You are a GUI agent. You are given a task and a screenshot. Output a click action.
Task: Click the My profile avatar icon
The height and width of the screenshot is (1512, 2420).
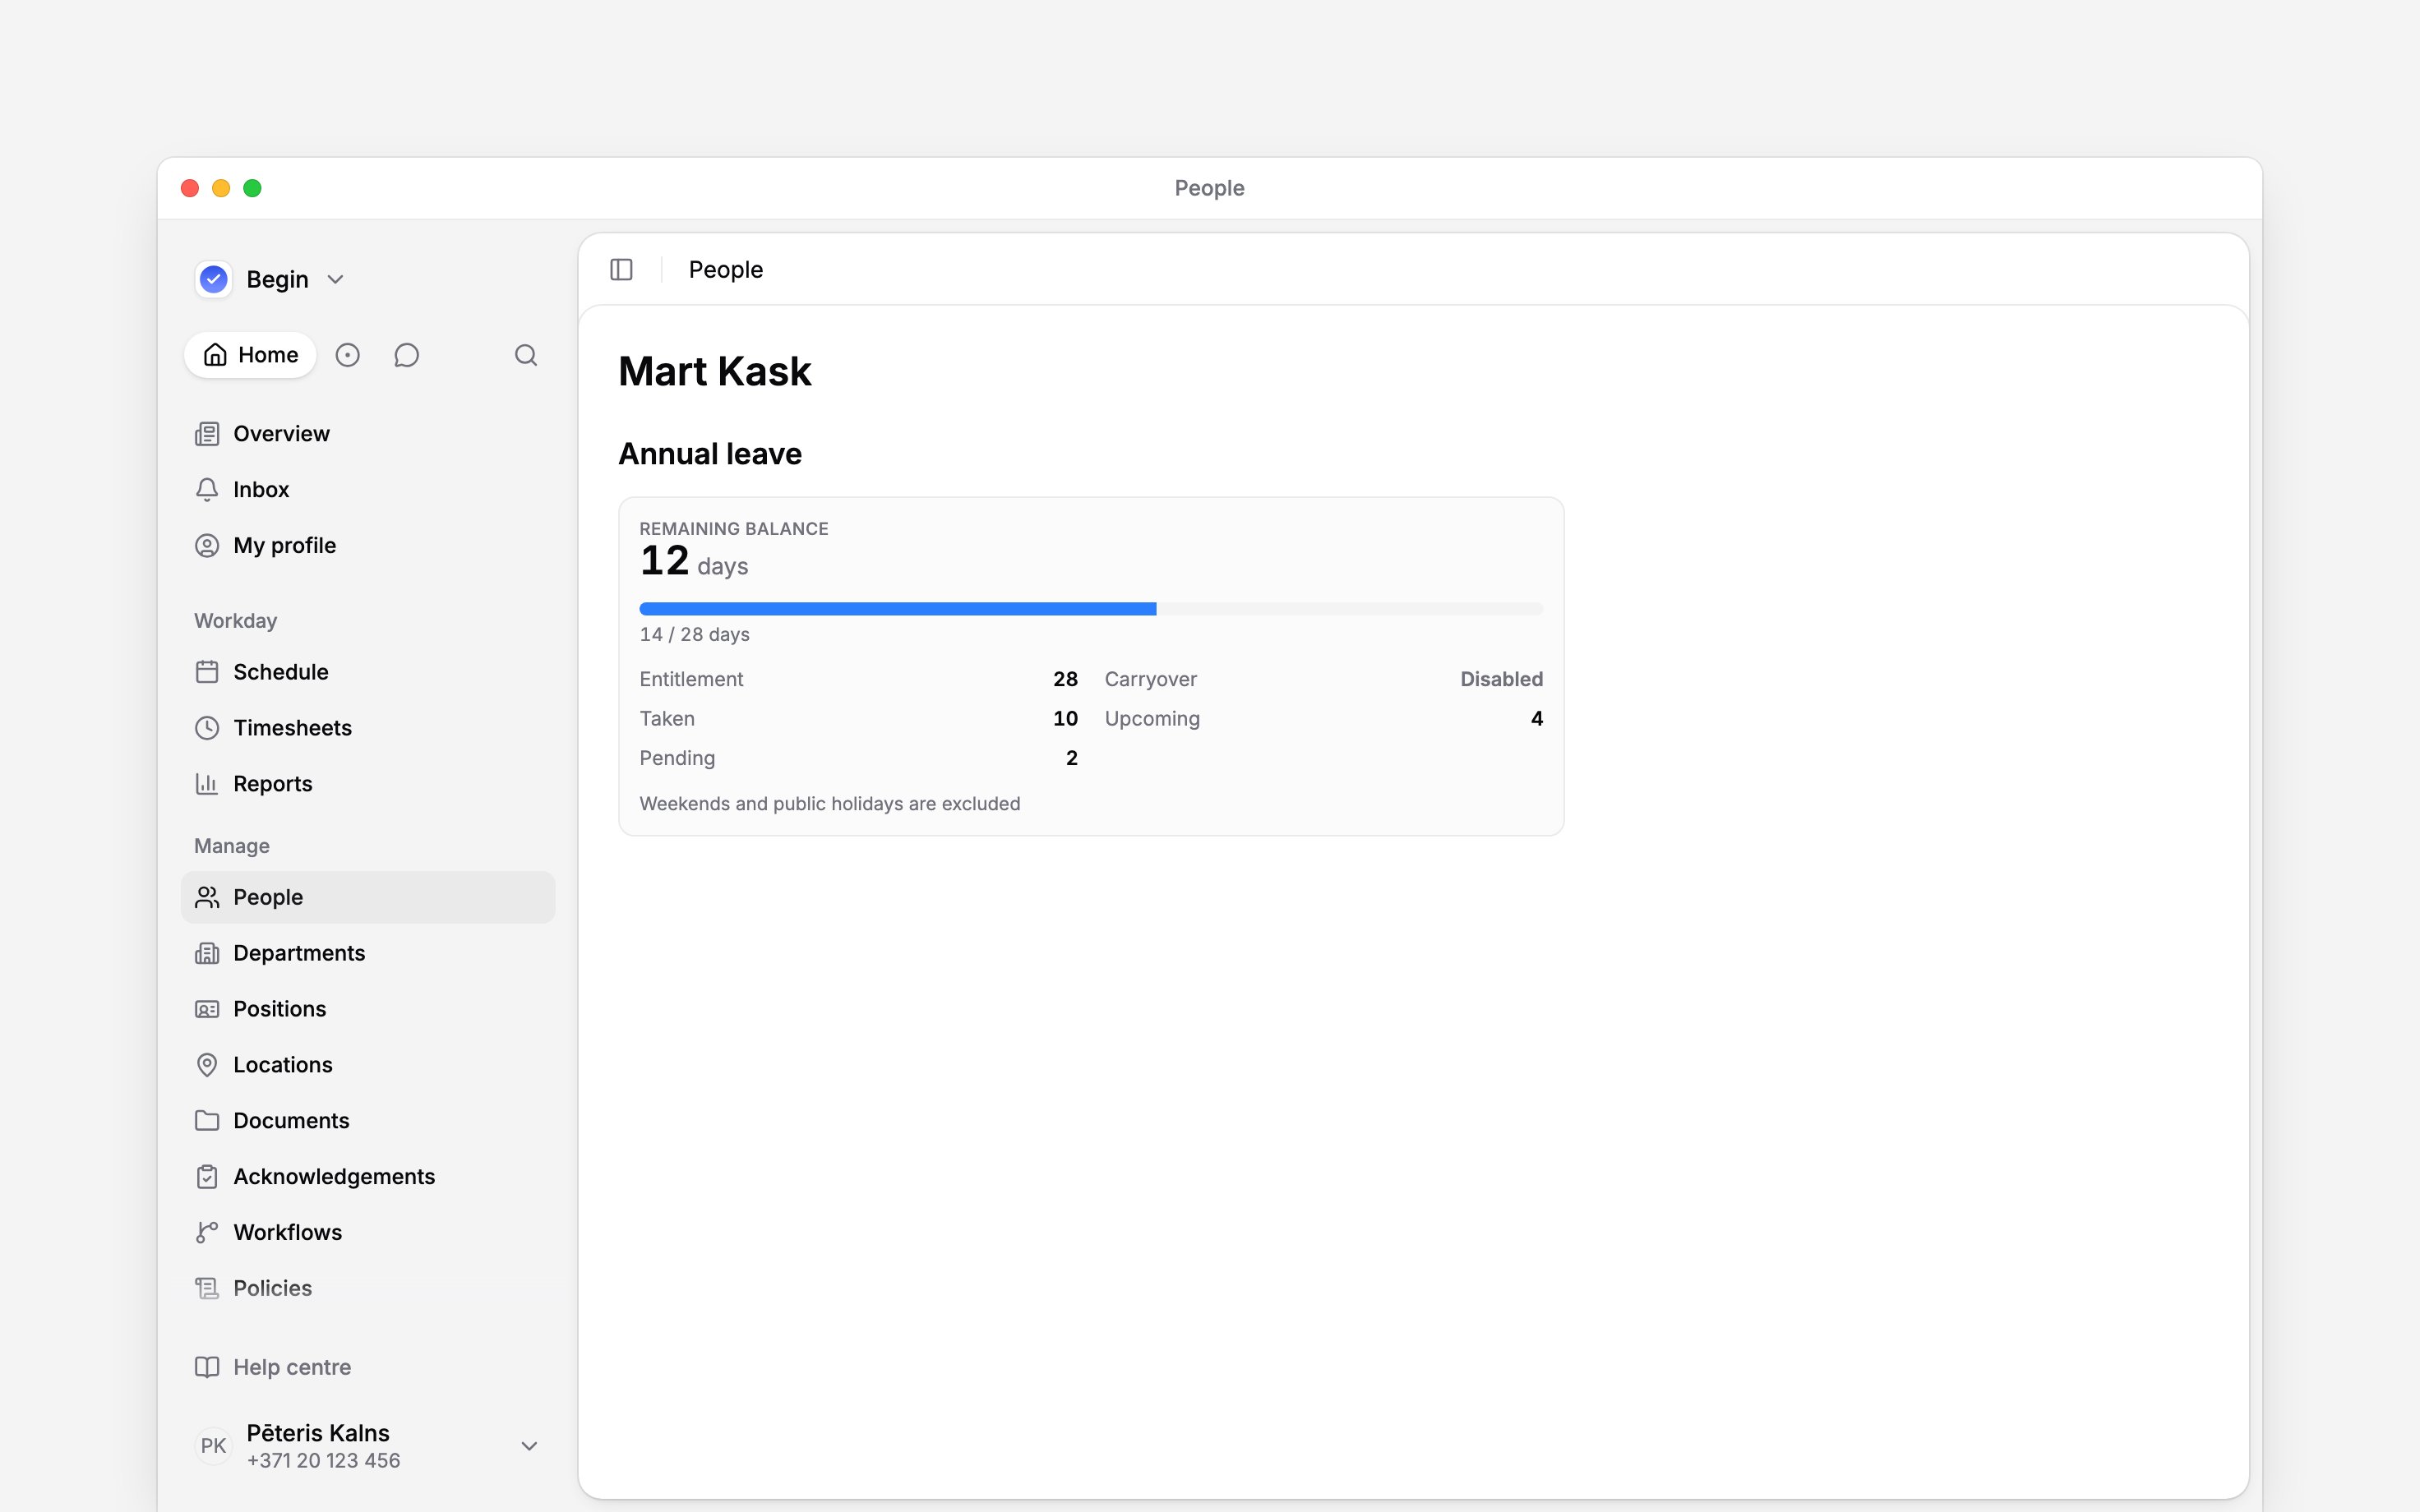tap(207, 546)
